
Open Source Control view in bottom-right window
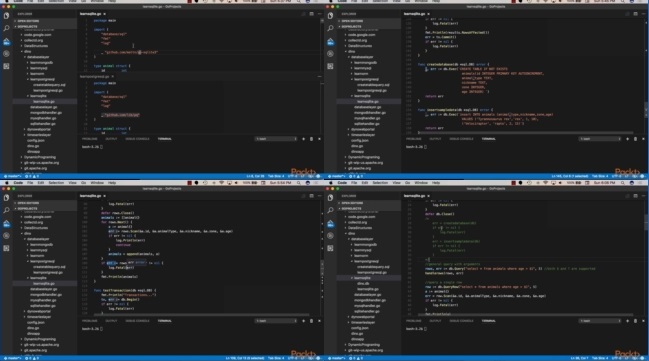(330, 224)
